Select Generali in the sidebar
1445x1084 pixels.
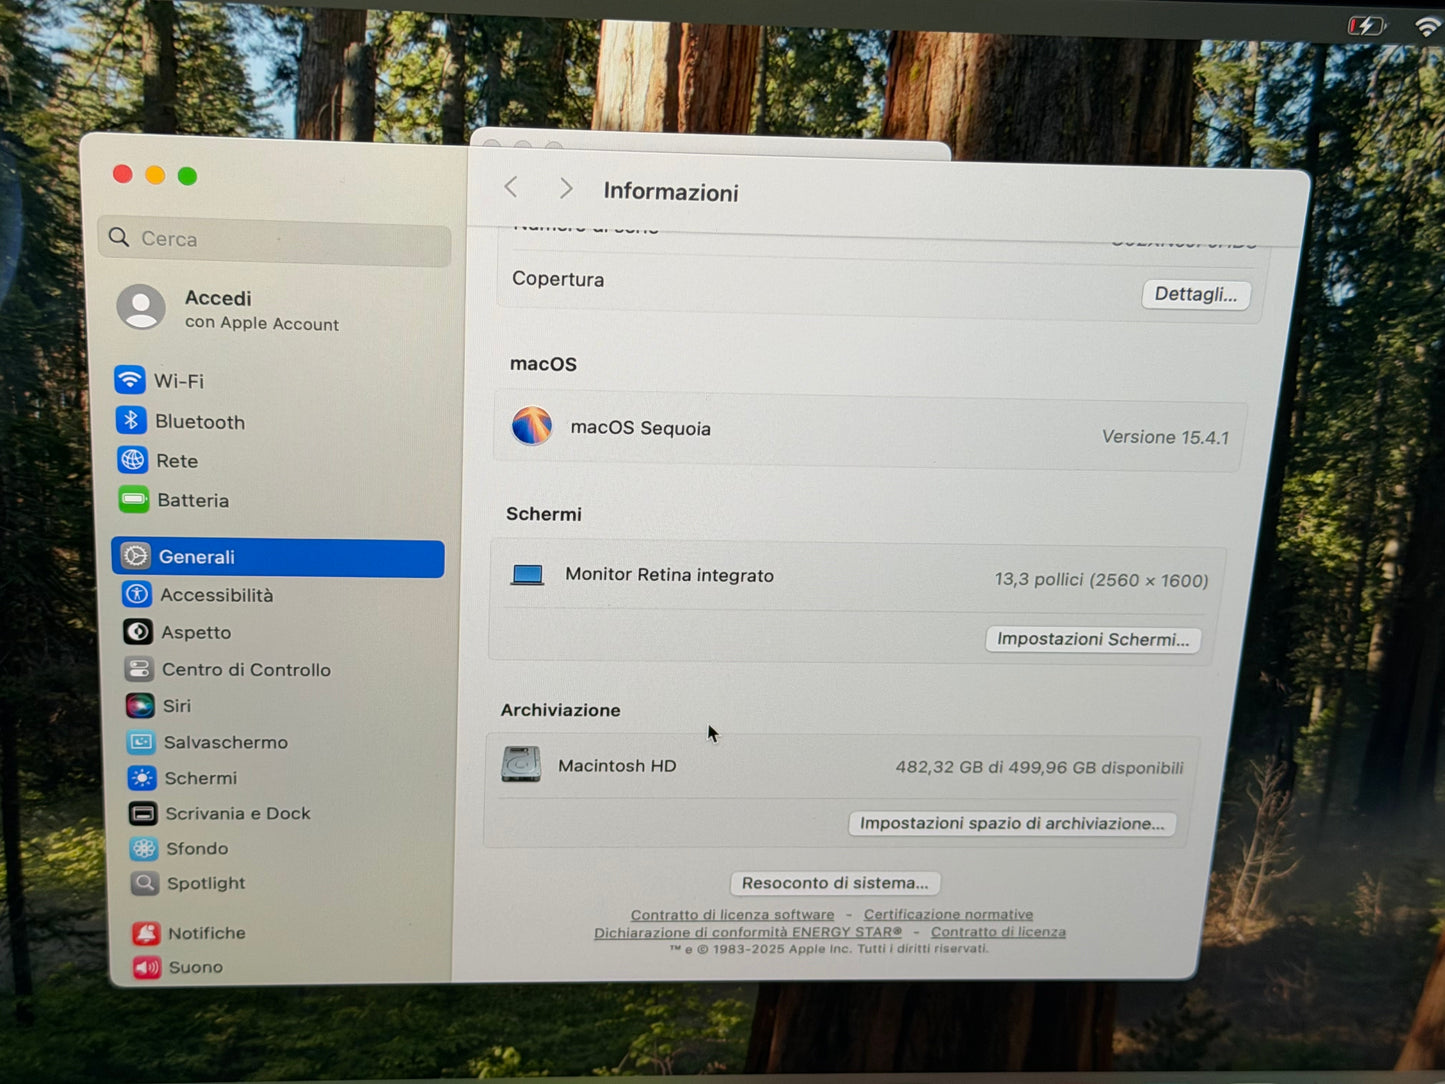[x=278, y=557]
